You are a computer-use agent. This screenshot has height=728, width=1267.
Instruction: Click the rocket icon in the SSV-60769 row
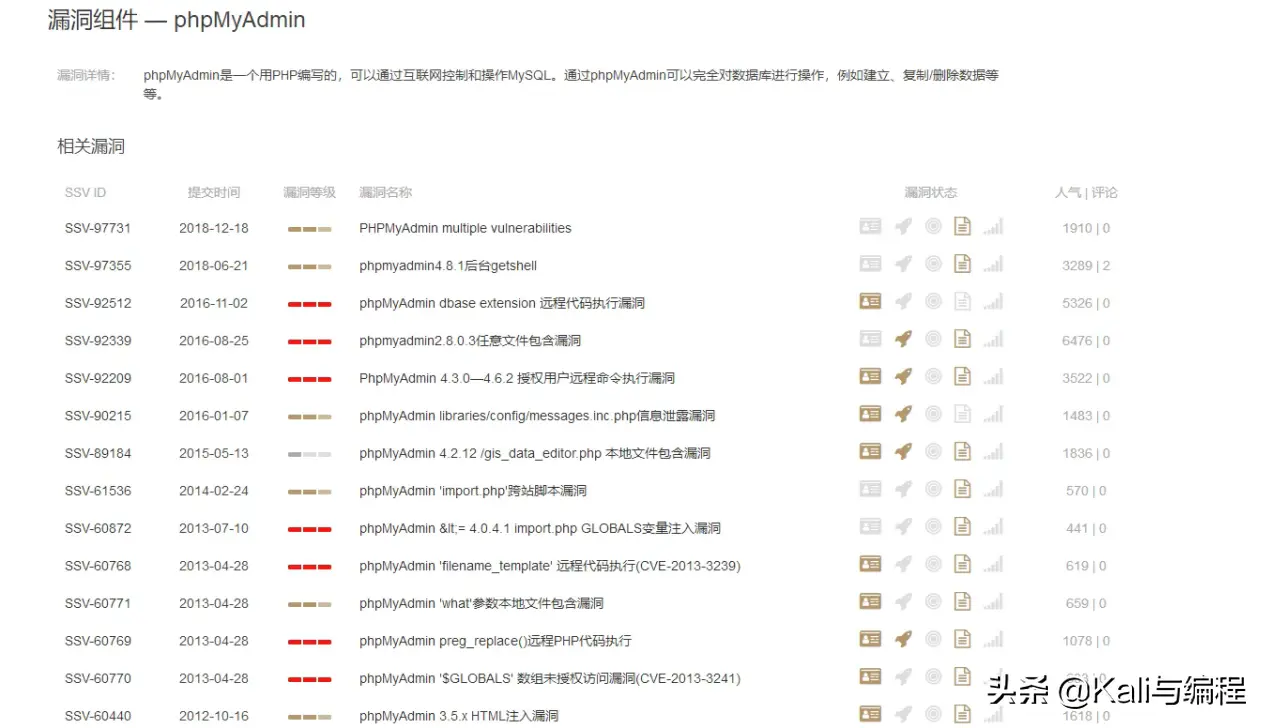pyautogui.click(x=903, y=640)
